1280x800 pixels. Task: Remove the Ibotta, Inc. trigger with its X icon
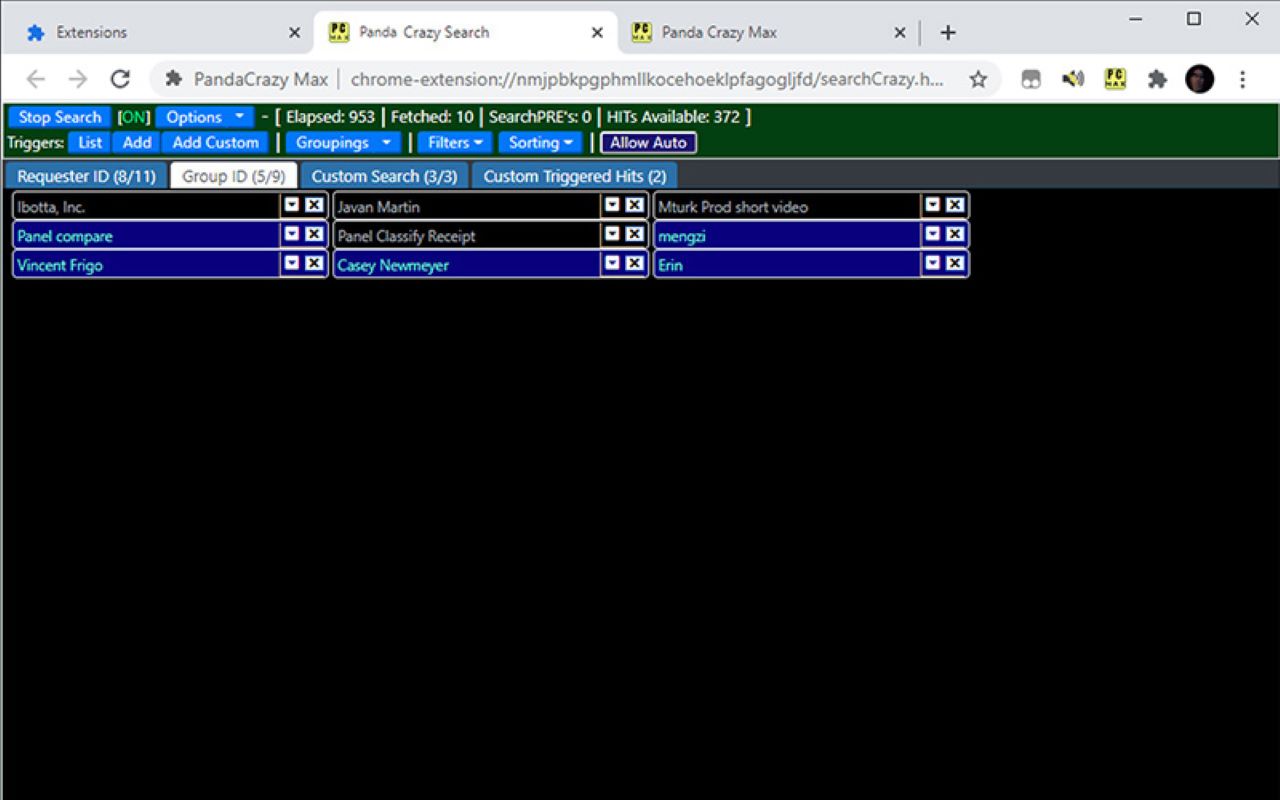314,205
